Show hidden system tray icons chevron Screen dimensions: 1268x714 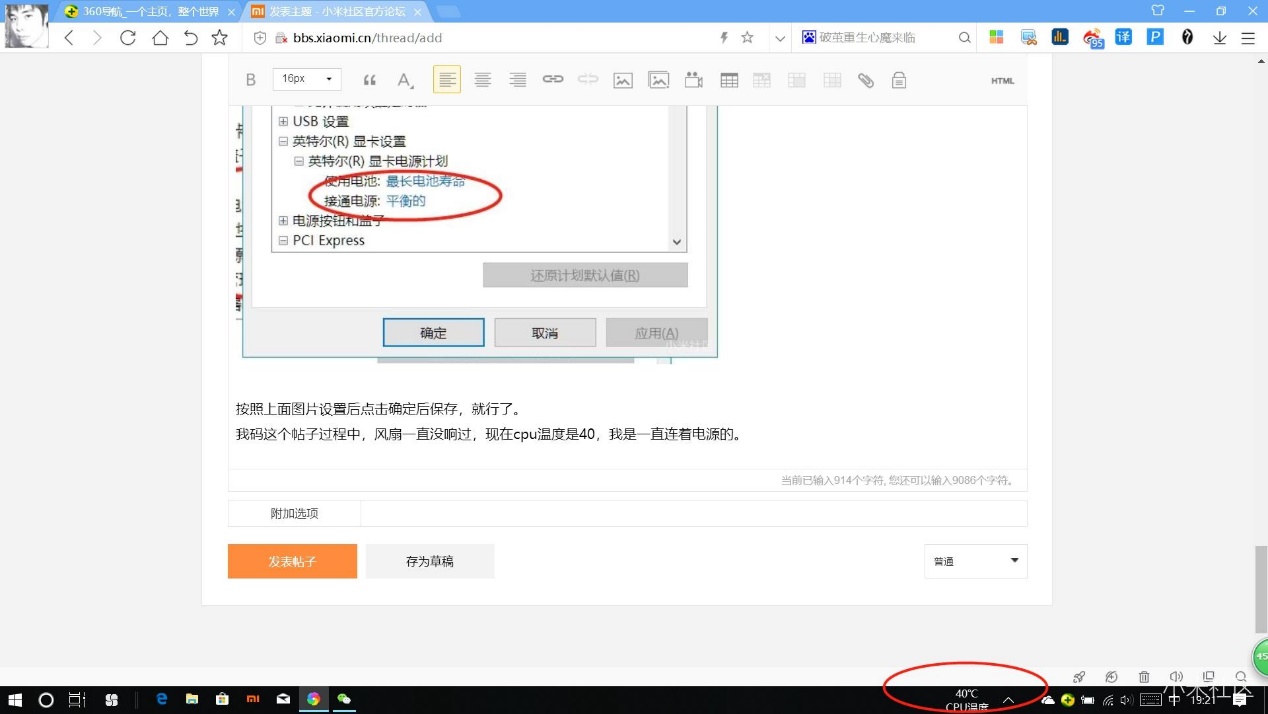coord(1008,700)
